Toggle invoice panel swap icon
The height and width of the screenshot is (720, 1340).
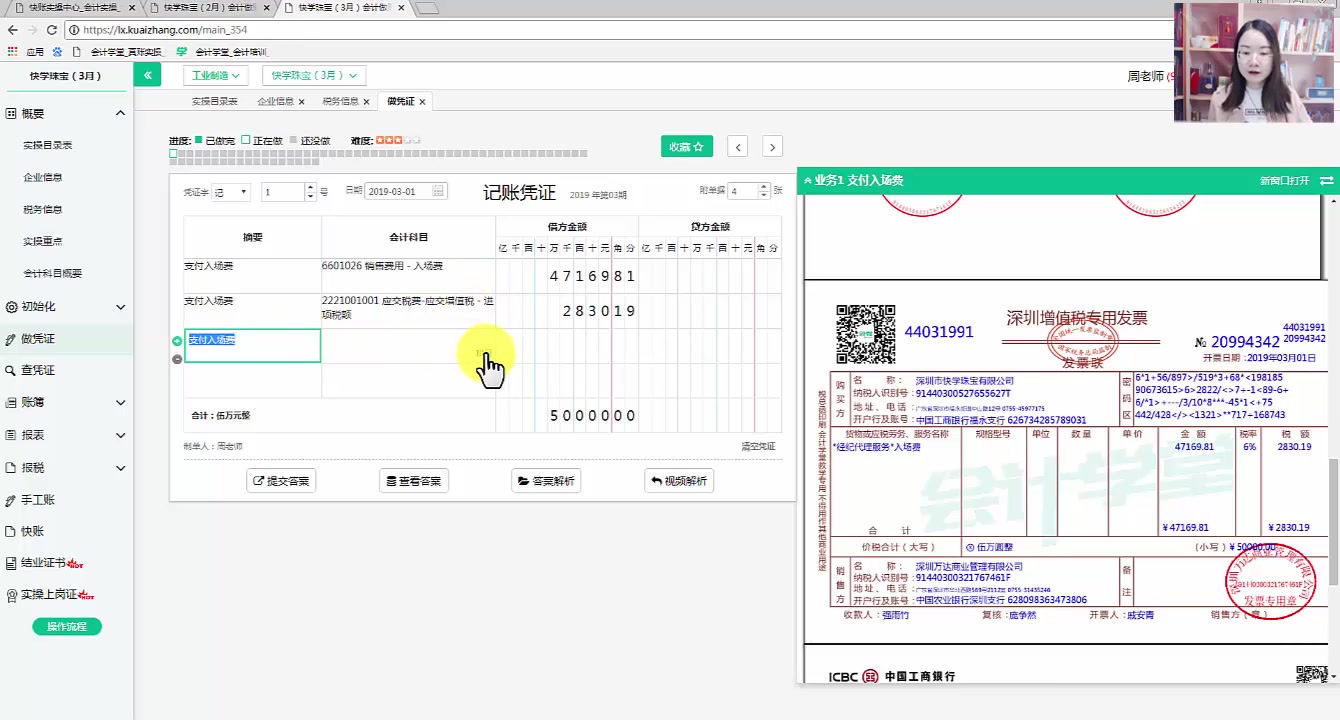1326,181
